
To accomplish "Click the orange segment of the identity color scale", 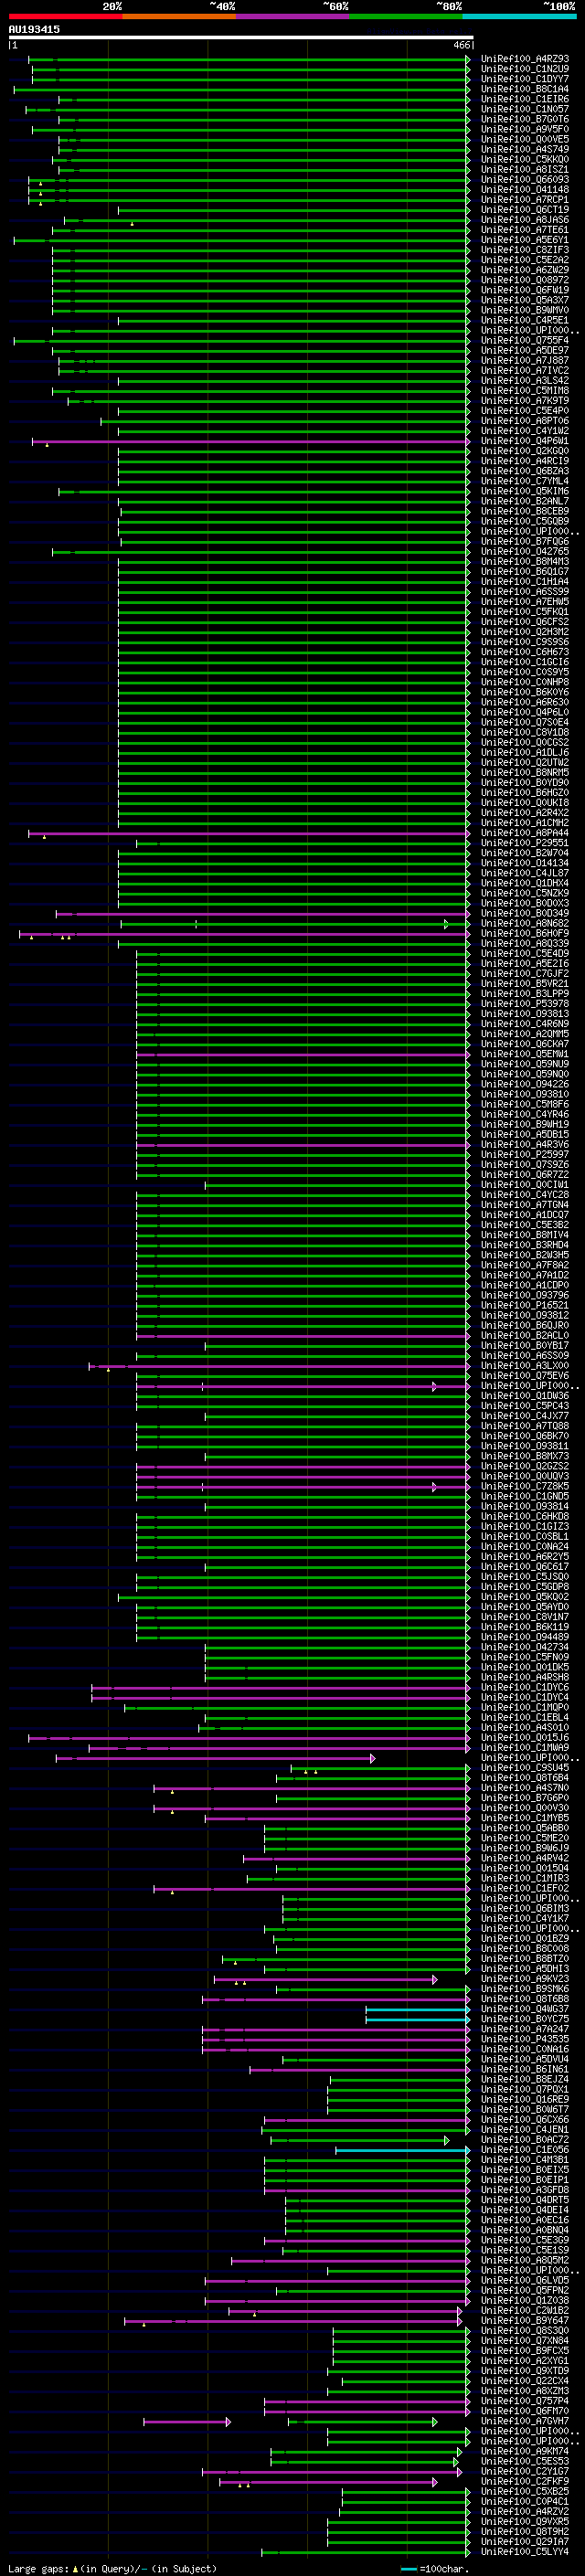I will pos(179,17).
